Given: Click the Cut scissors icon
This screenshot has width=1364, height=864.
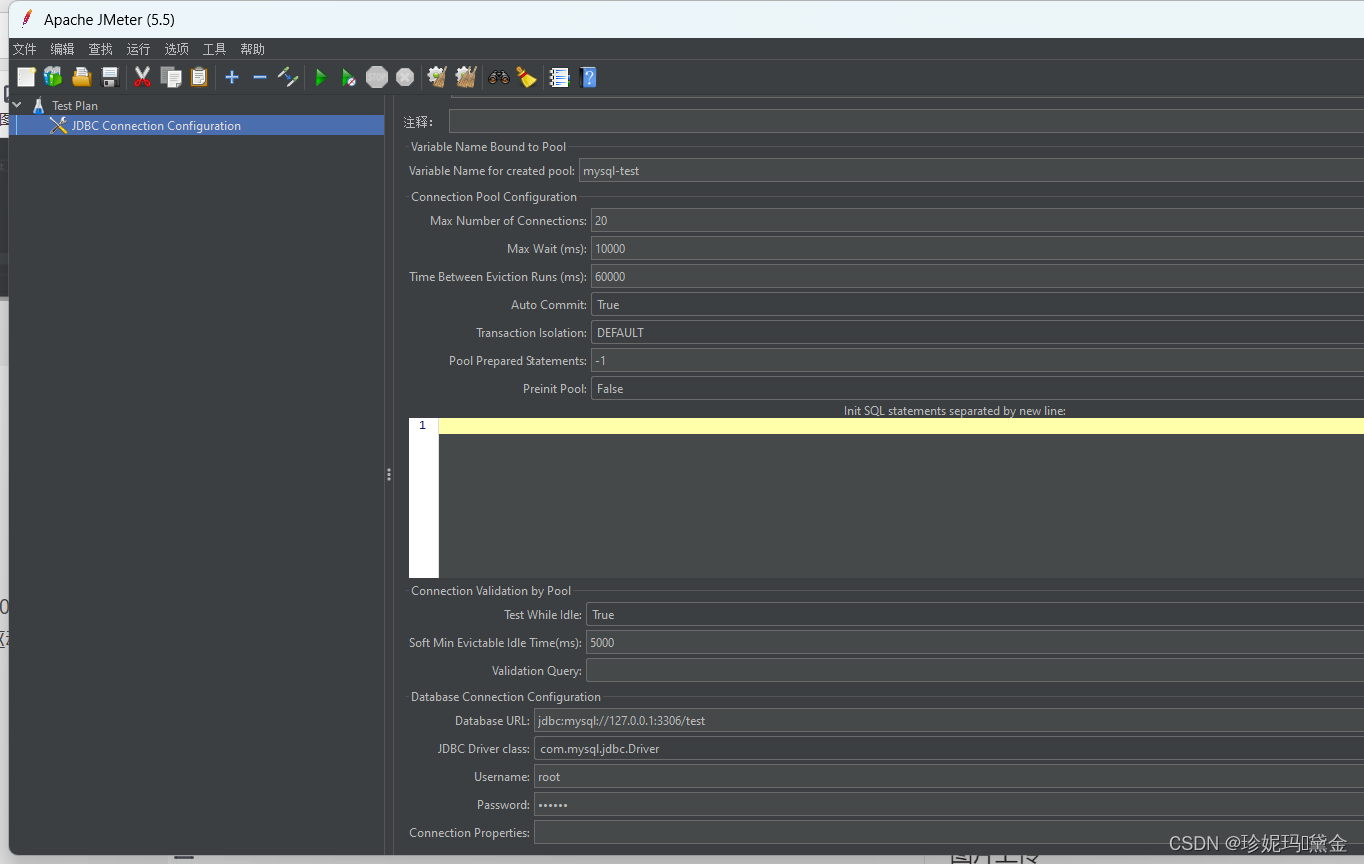Looking at the screenshot, I should pyautogui.click(x=143, y=77).
